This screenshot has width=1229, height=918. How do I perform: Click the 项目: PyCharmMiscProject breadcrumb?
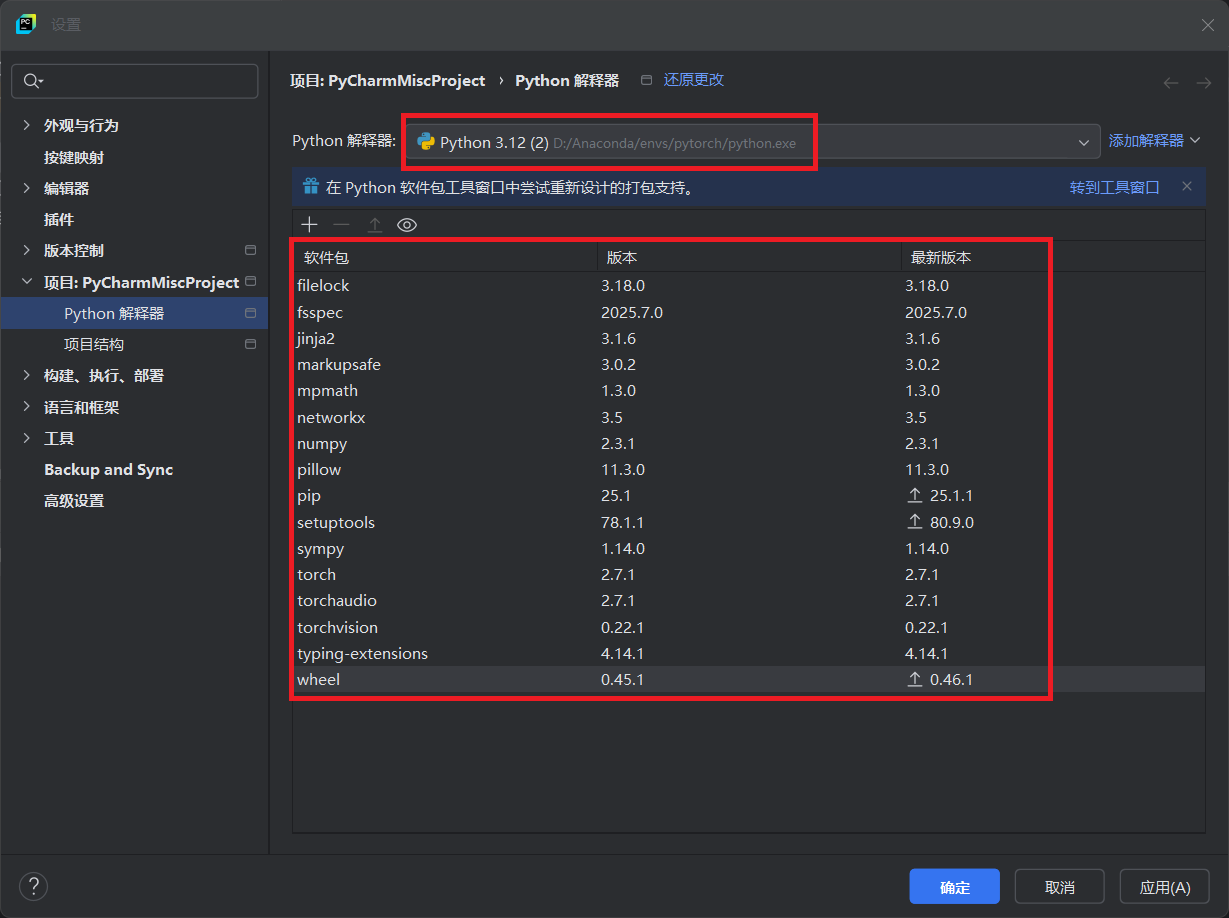387,80
